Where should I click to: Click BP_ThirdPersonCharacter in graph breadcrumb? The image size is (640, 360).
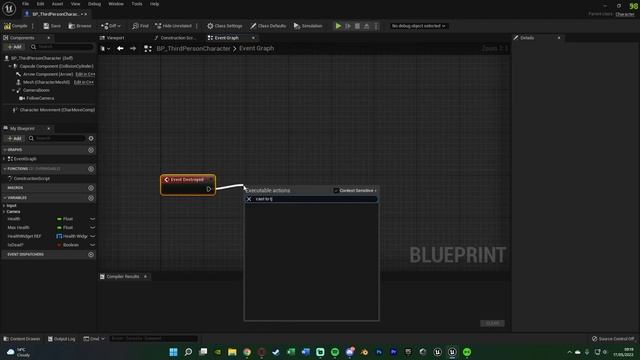pos(193,49)
